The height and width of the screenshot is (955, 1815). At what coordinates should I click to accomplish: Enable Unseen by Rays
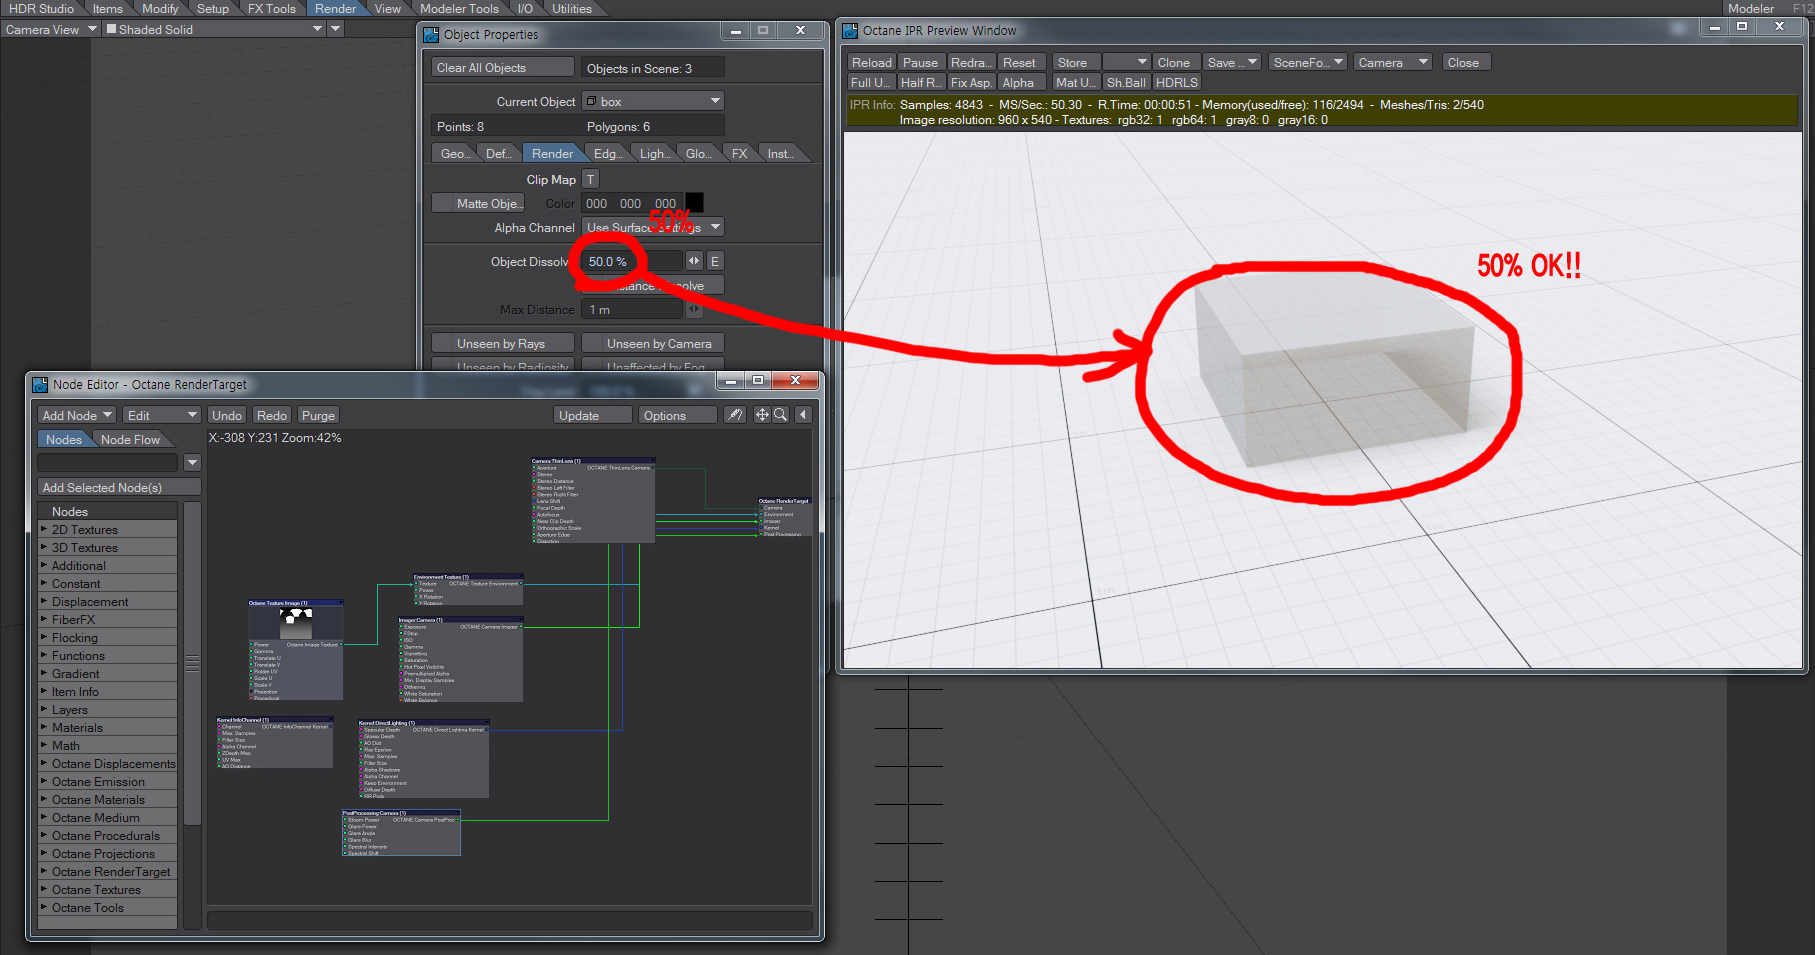(502, 343)
